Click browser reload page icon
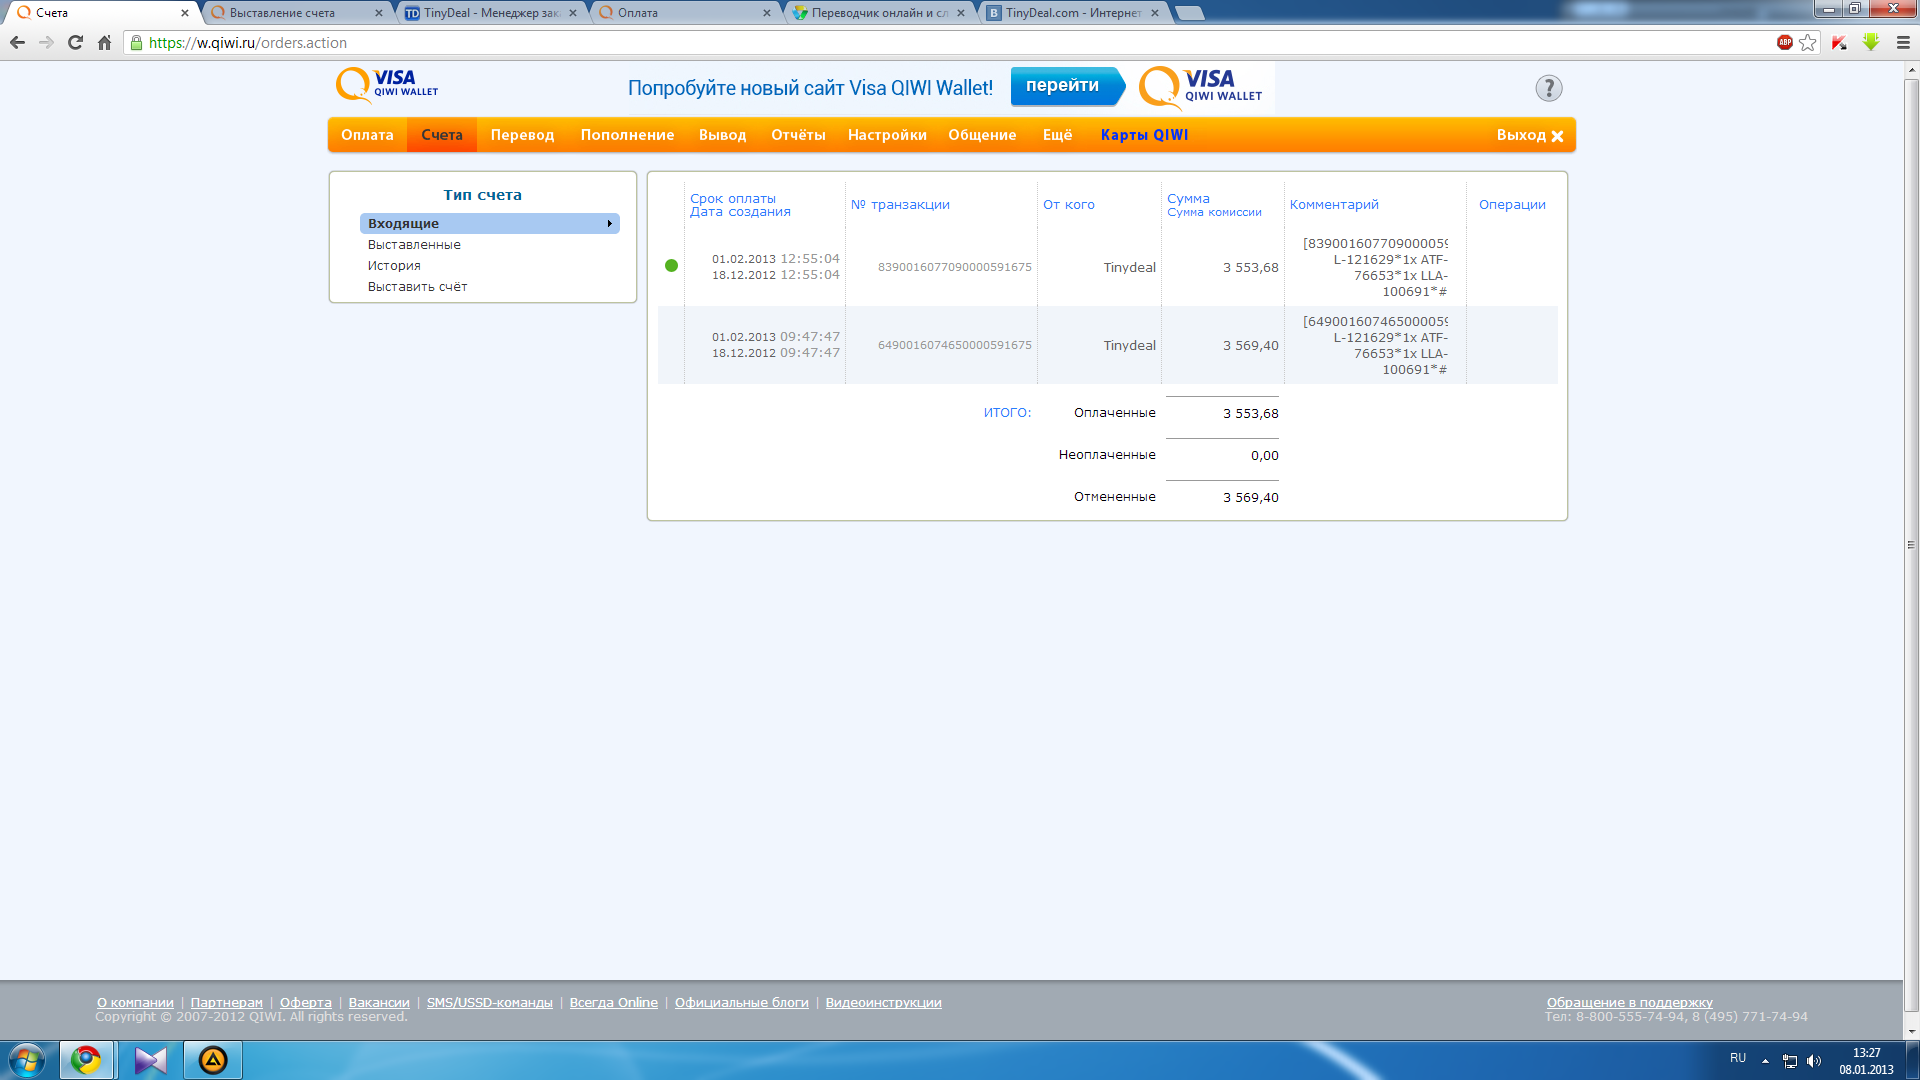This screenshot has height=1080, width=1920. pyautogui.click(x=75, y=43)
